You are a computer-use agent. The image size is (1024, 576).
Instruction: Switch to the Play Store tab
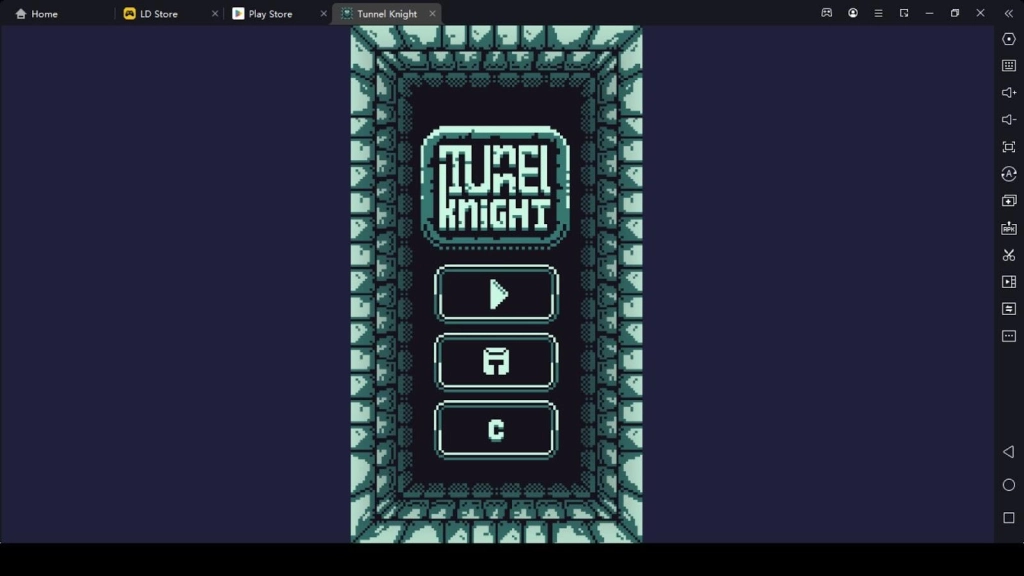point(272,13)
